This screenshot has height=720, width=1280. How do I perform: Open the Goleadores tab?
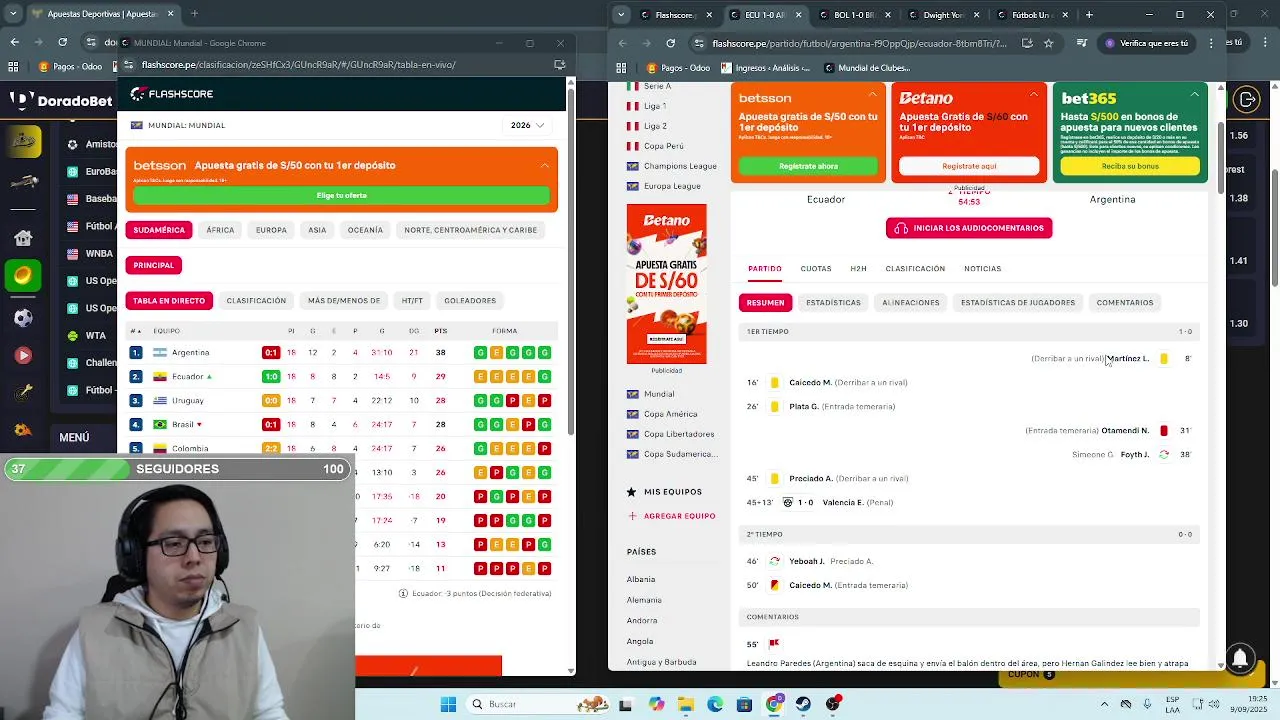tap(470, 301)
